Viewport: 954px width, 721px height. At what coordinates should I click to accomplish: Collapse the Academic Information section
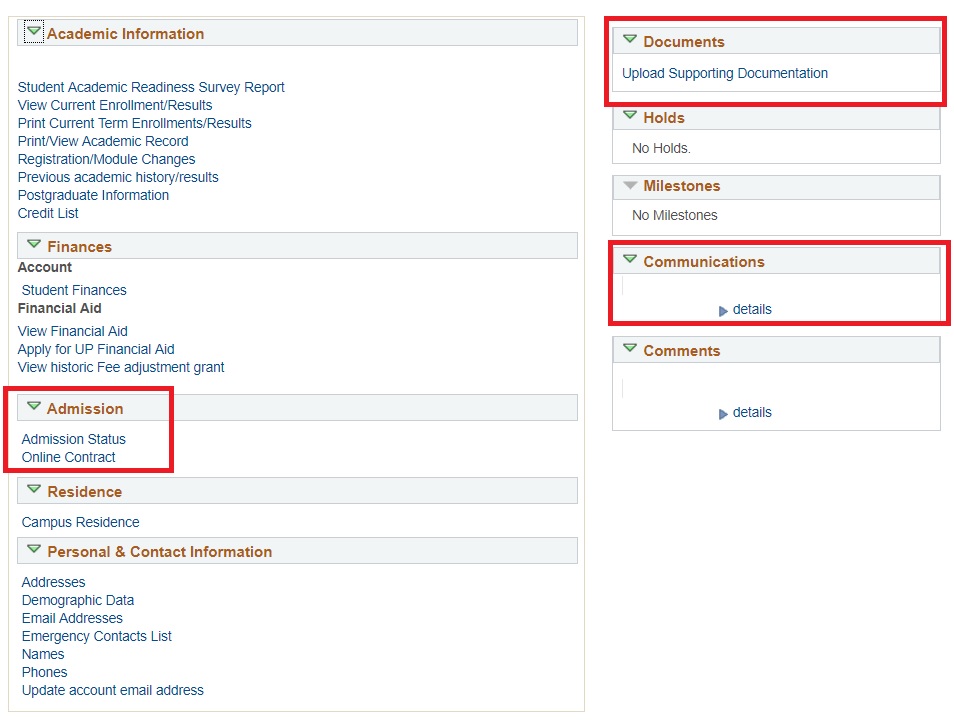pos(34,32)
